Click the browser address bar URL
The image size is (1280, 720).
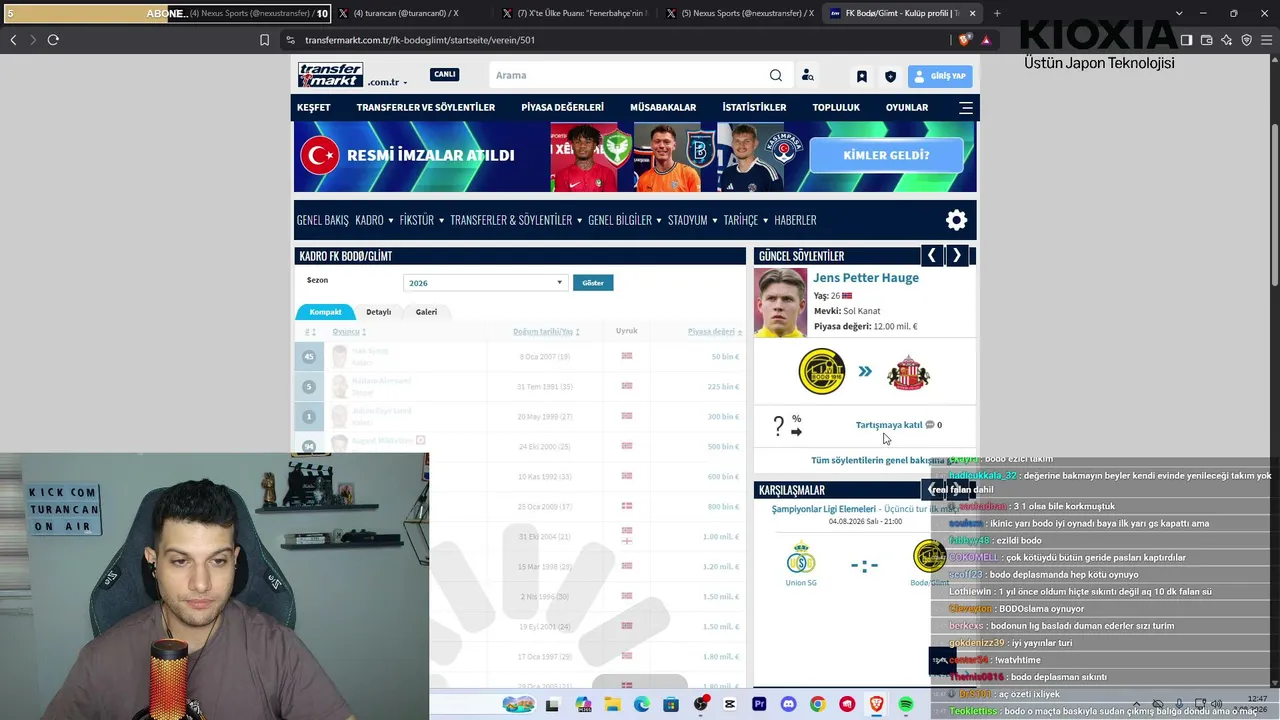tap(420, 40)
